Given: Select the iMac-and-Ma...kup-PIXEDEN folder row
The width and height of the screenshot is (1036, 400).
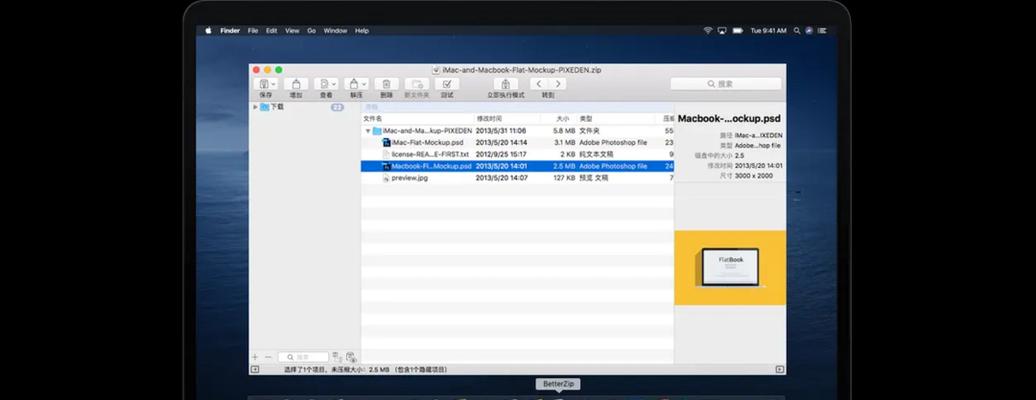Looking at the screenshot, I should pos(517,131).
